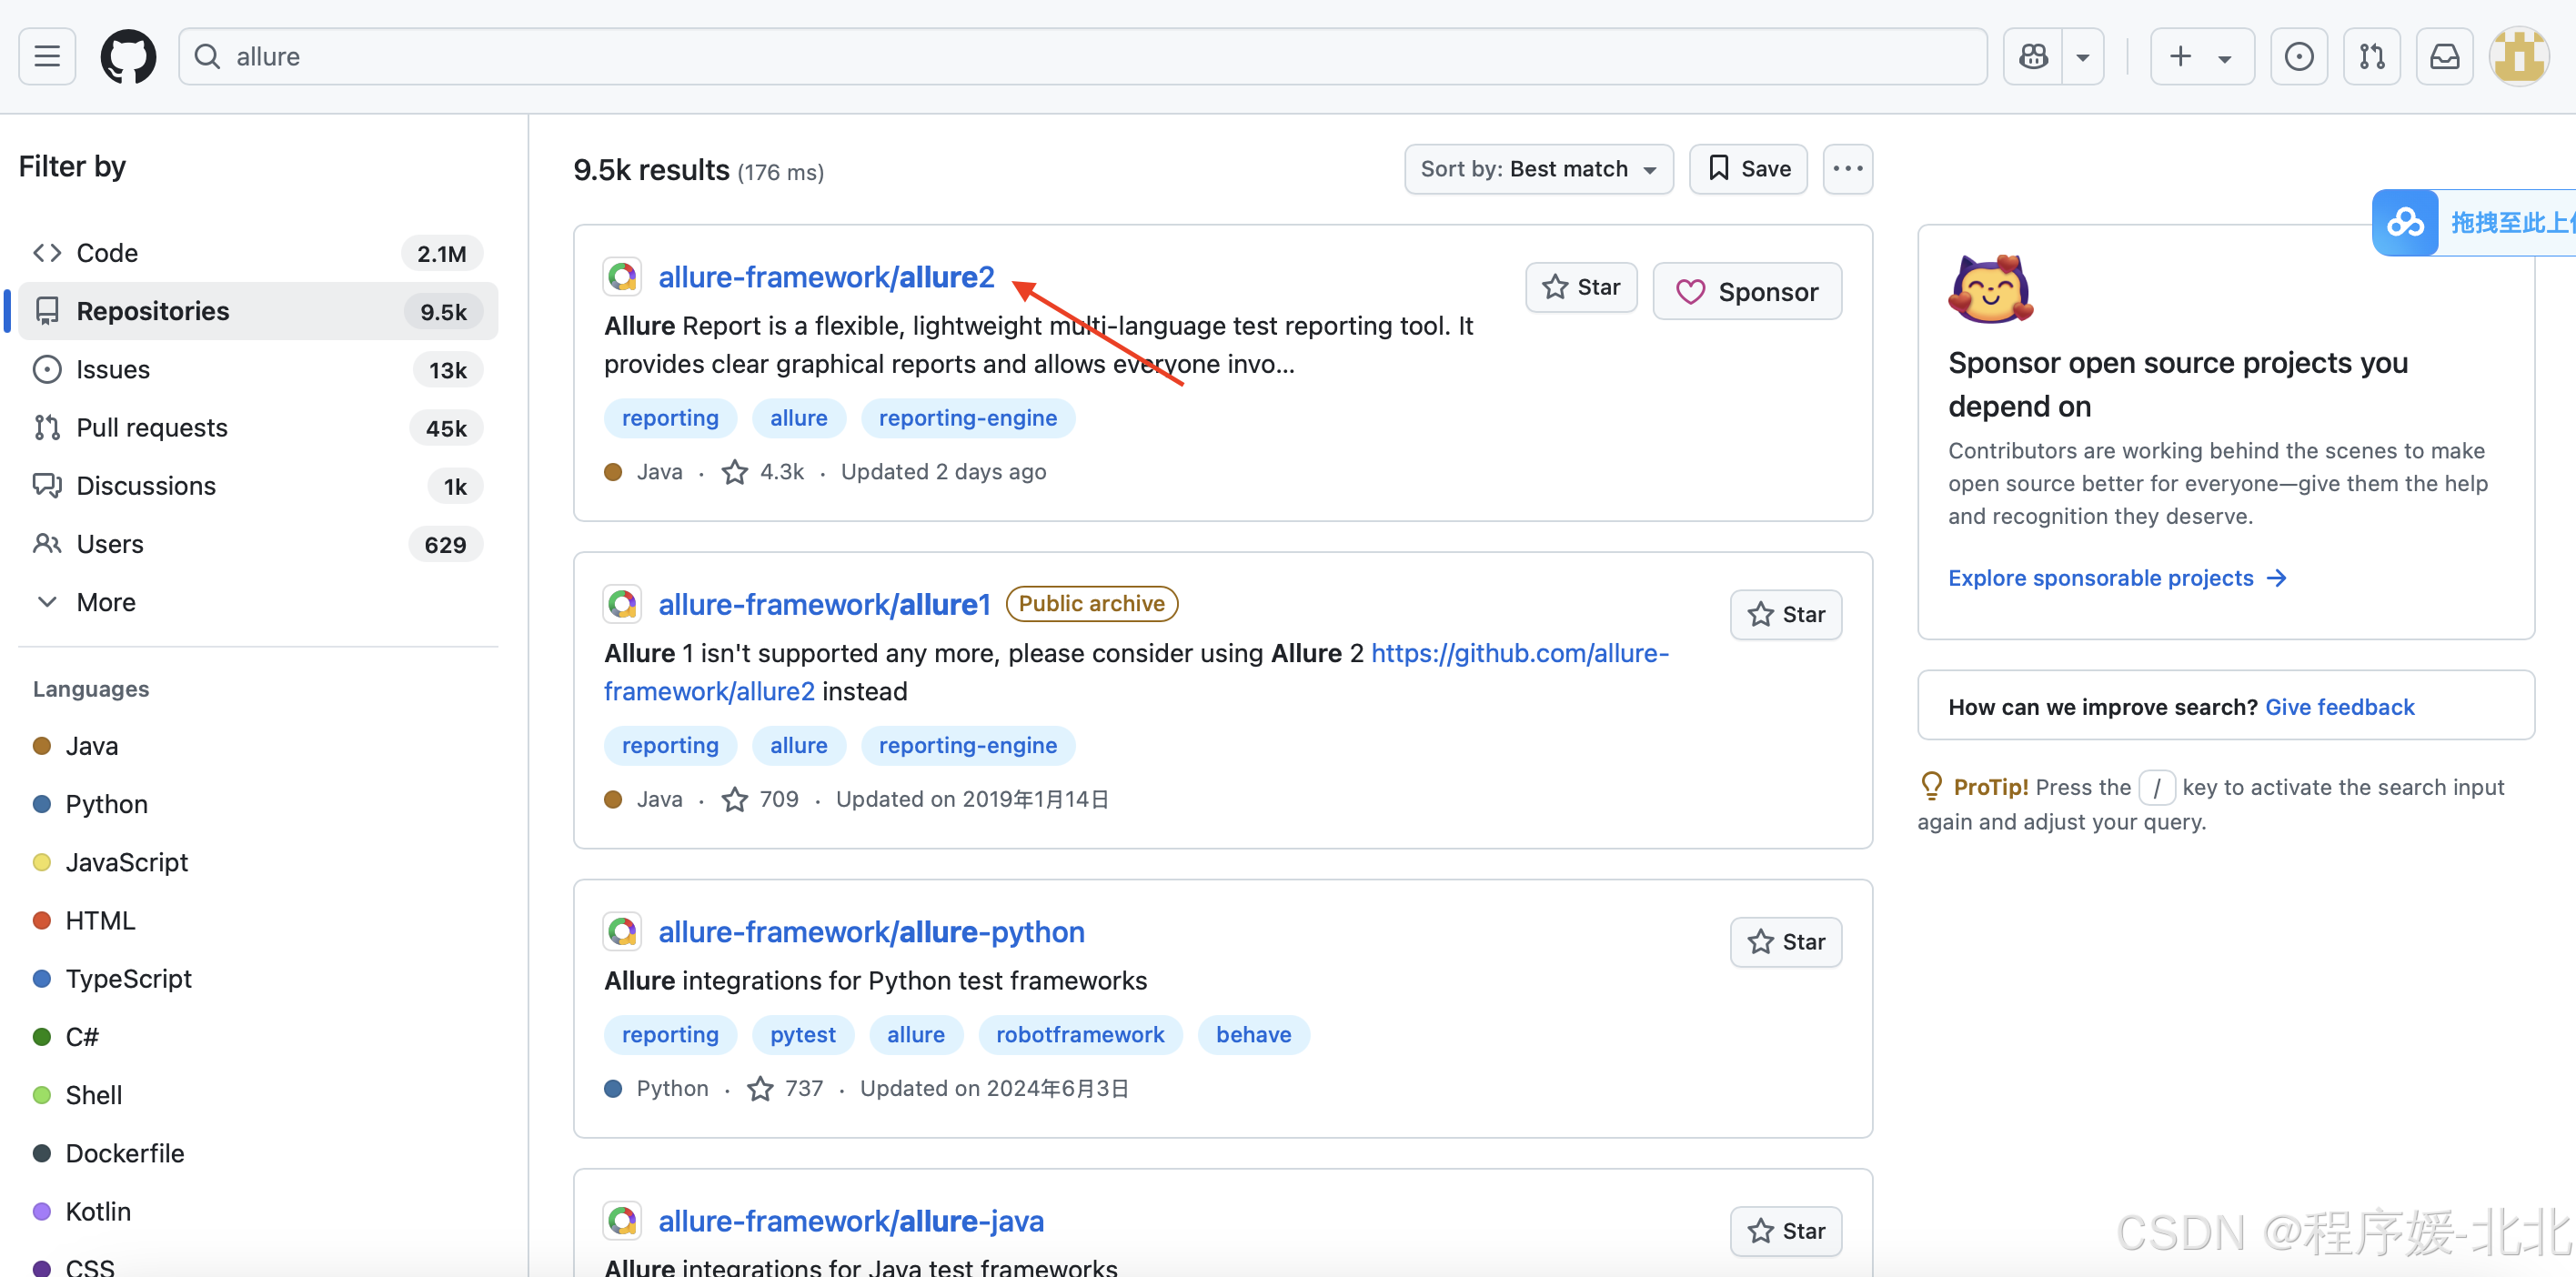
Task: Click the cloud upload floating widget icon
Action: point(2405,222)
